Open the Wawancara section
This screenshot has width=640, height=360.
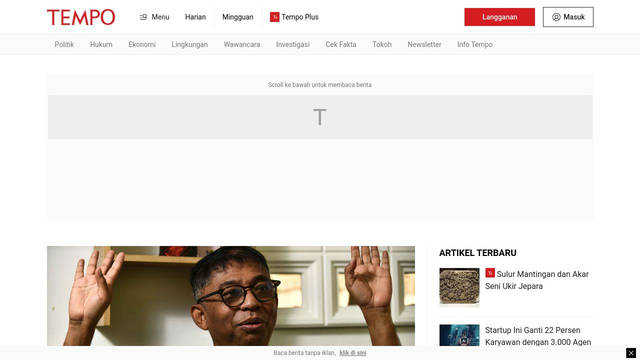(x=242, y=44)
